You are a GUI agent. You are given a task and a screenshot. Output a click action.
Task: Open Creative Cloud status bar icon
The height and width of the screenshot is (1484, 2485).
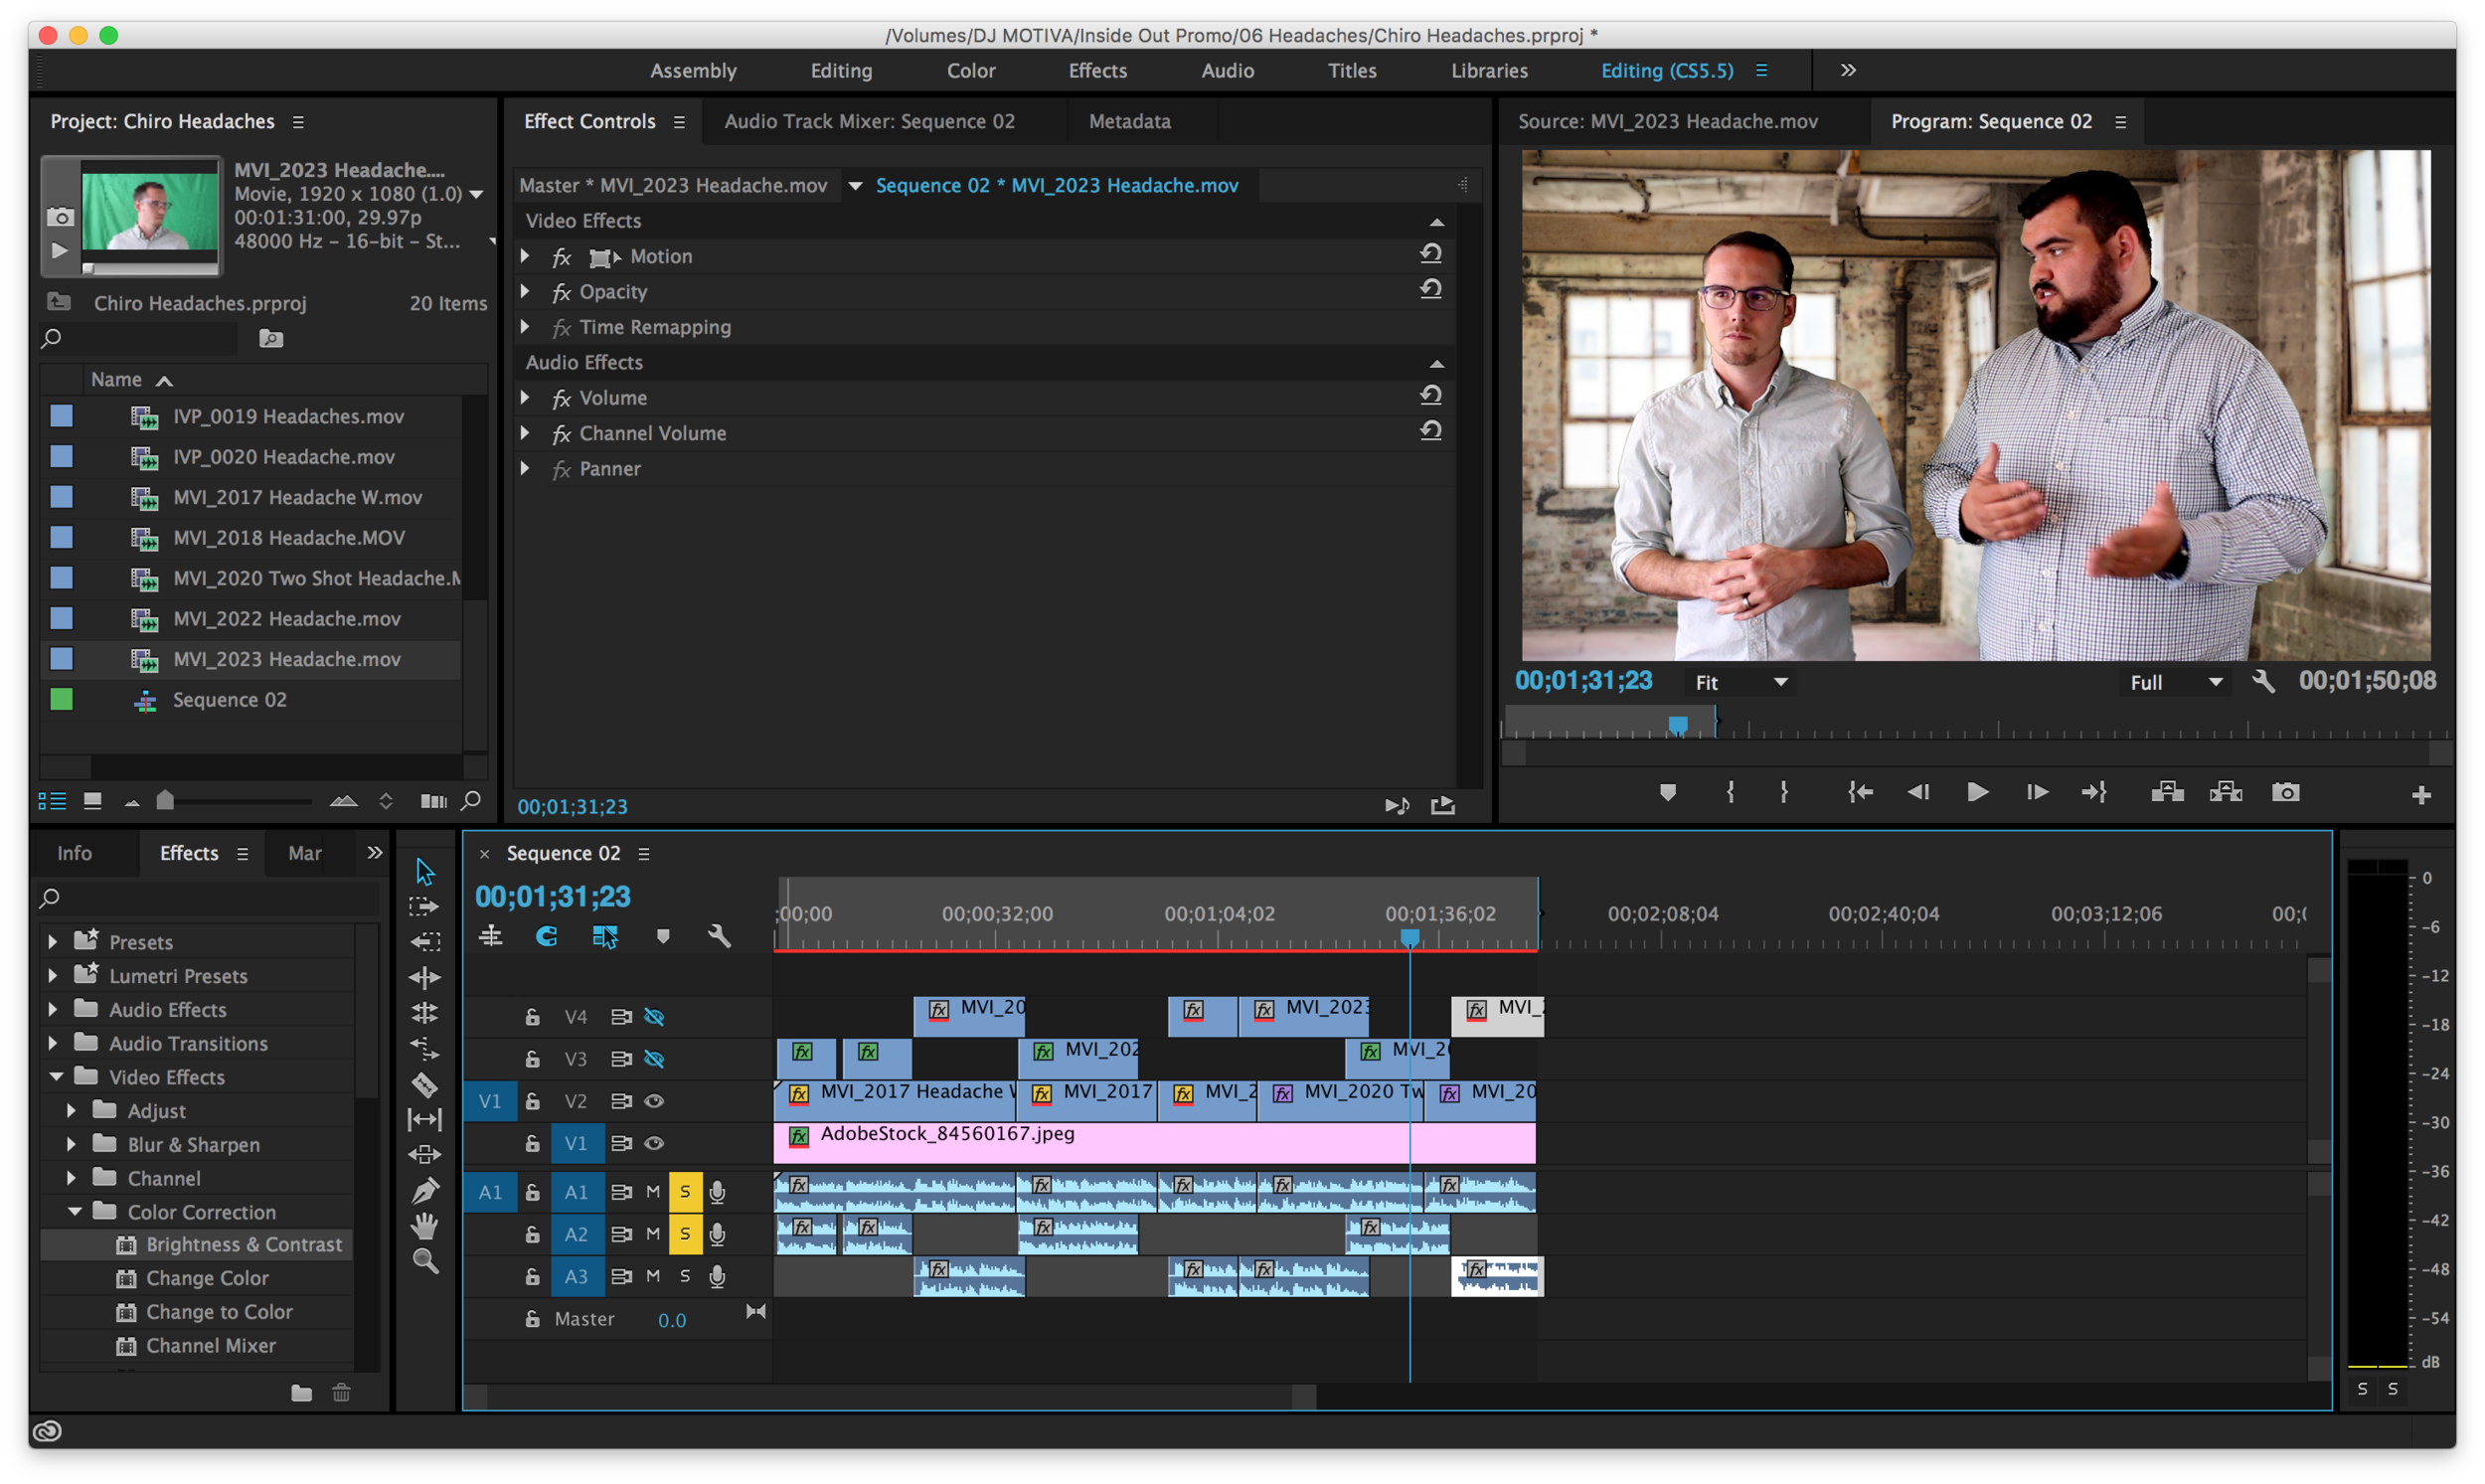click(48, 1432)
